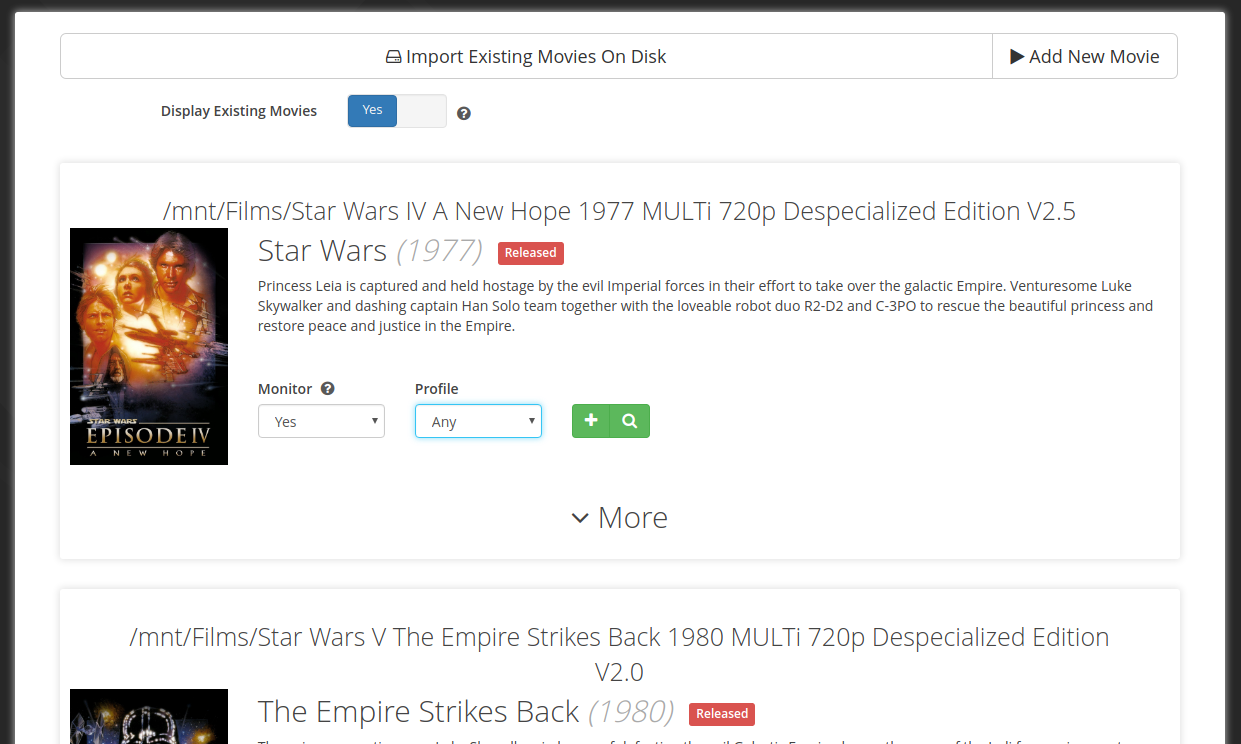1241x744 pixels.
Task: Click the chevron icon beside More
Action: (x=580, y=518)
